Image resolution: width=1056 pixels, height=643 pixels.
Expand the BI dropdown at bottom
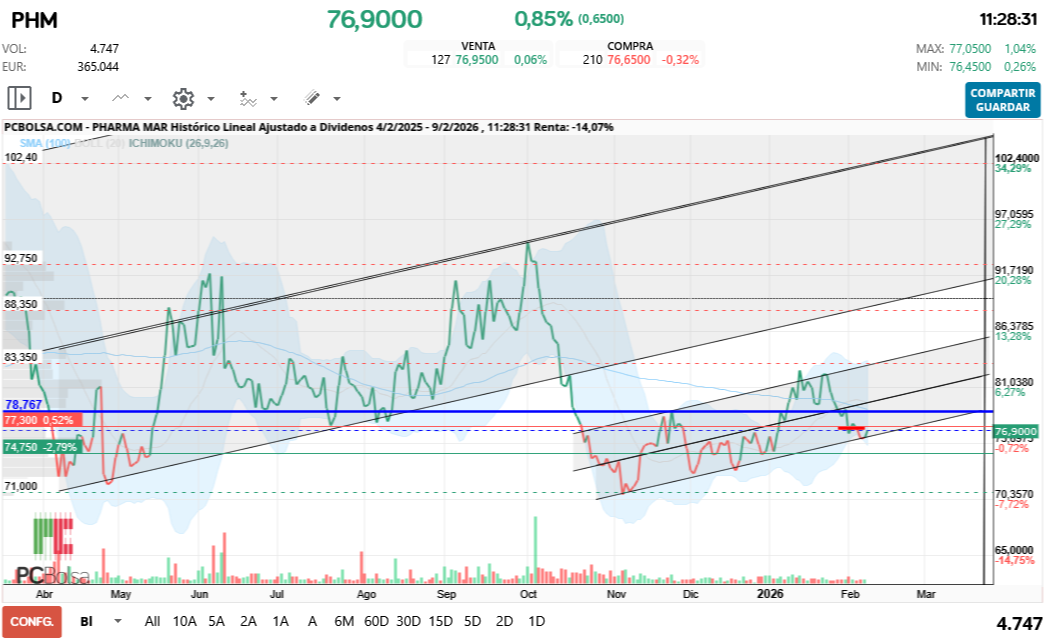pos(118,621)
